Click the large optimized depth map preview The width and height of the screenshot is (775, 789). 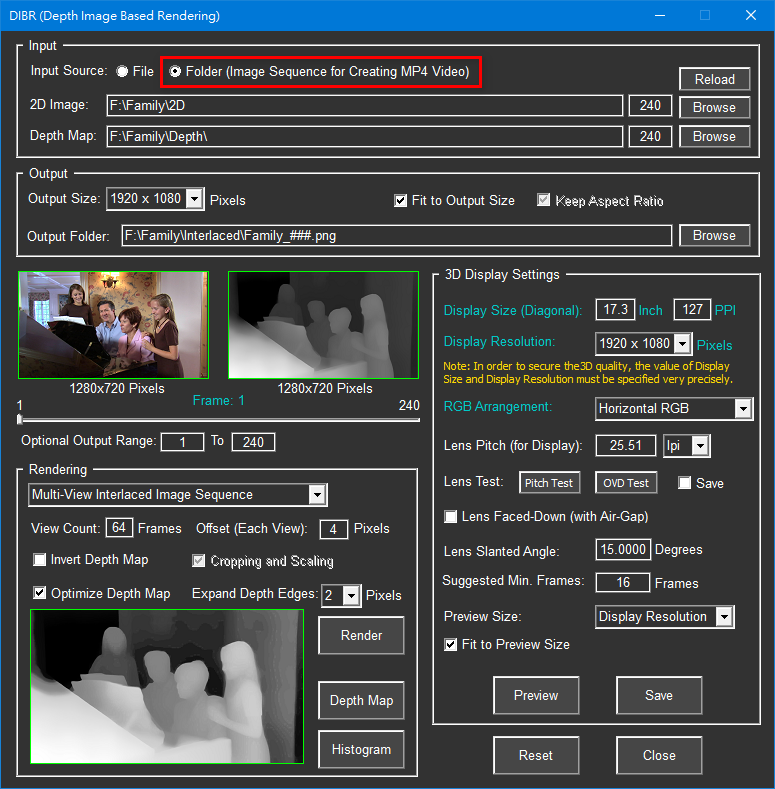click(x=167, y=687)
